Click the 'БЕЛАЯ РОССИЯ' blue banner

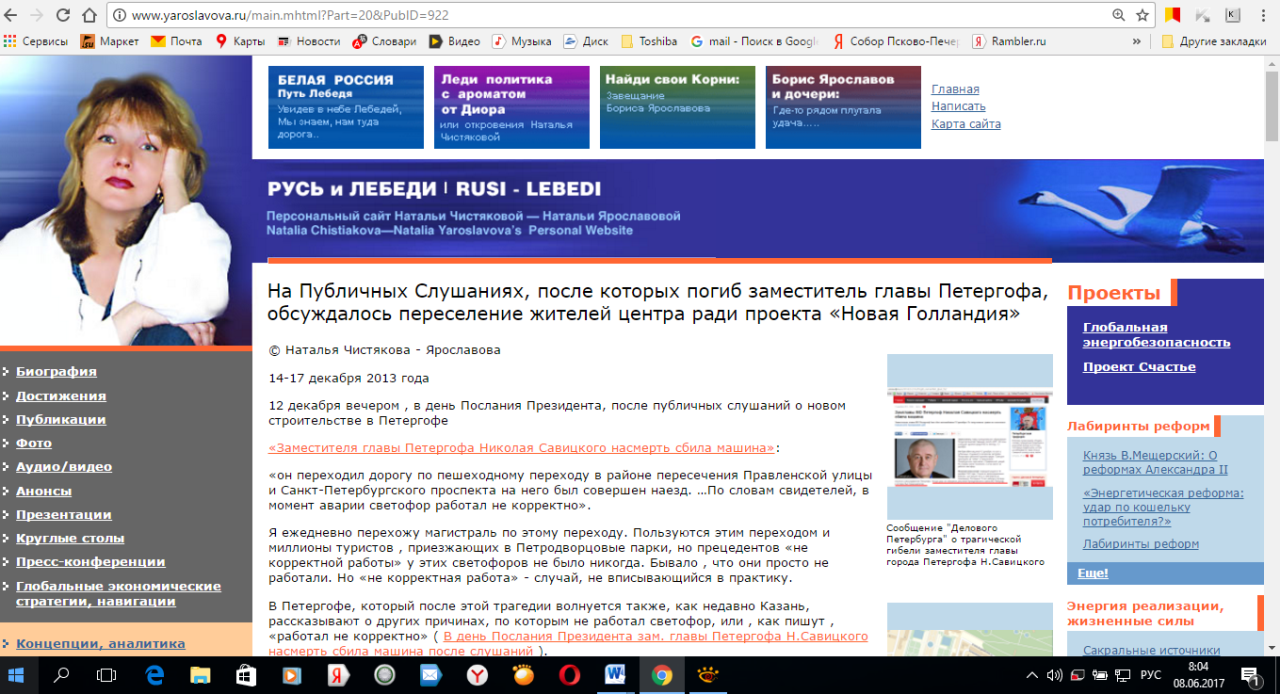click(x=345, y=107)
